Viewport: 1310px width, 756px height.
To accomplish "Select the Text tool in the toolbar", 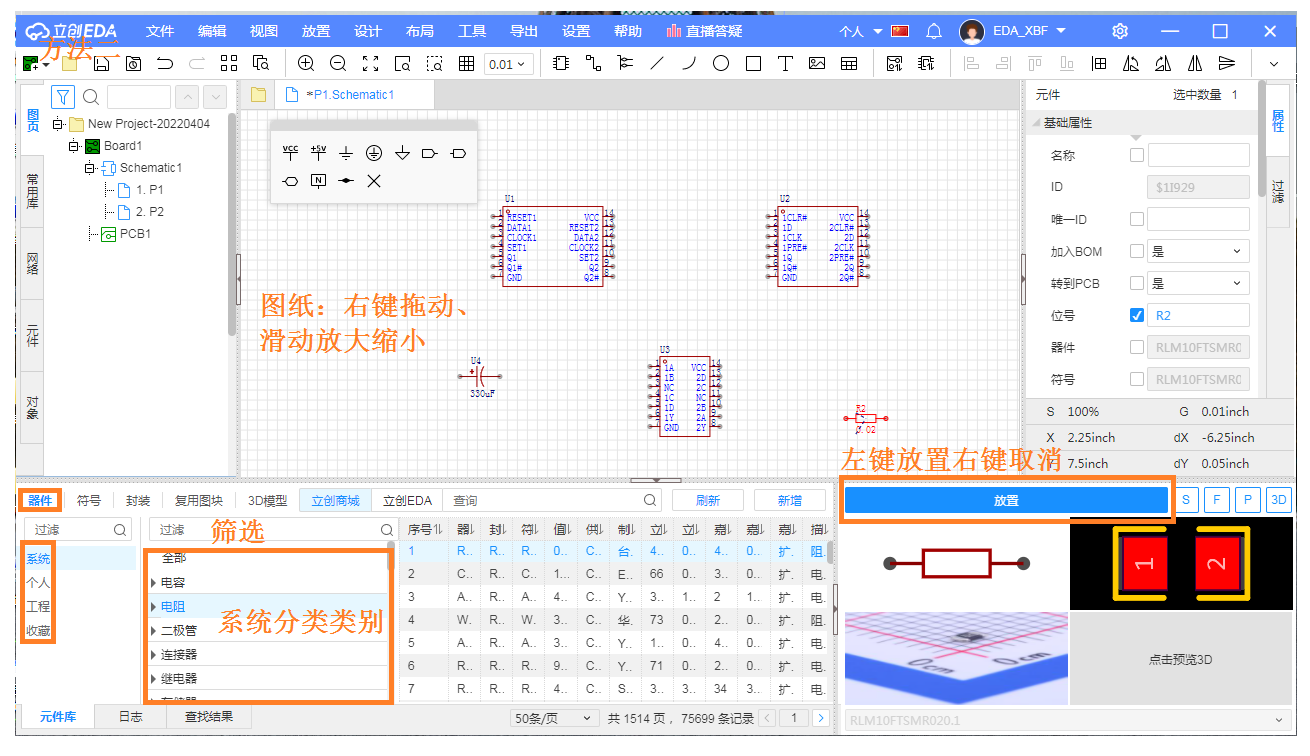I will [785, 62].
